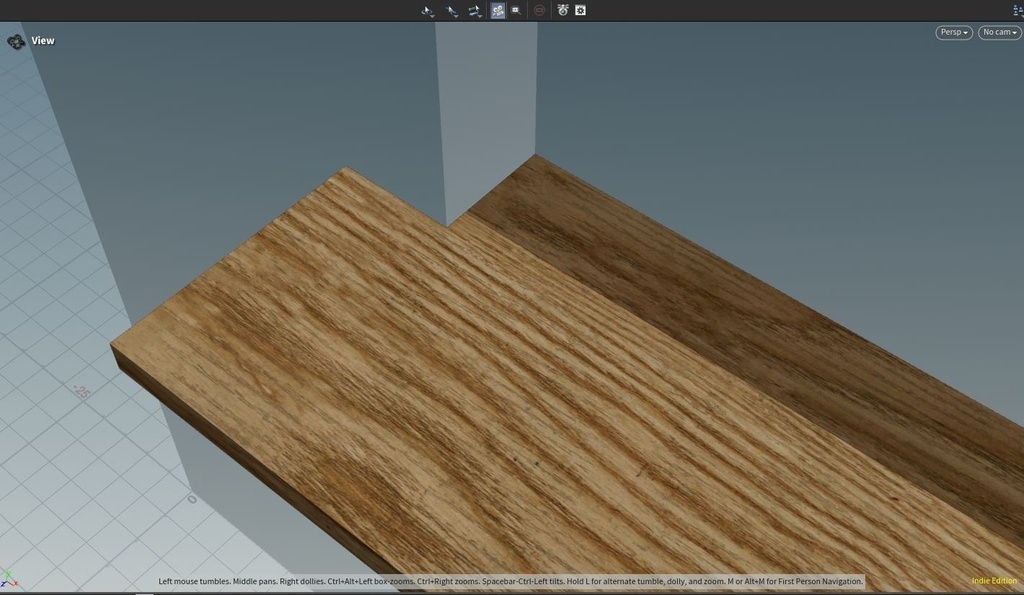Open the gear settings icon in top toolbar
Screen dimensions: 1024x595
(x=580, y=10)
